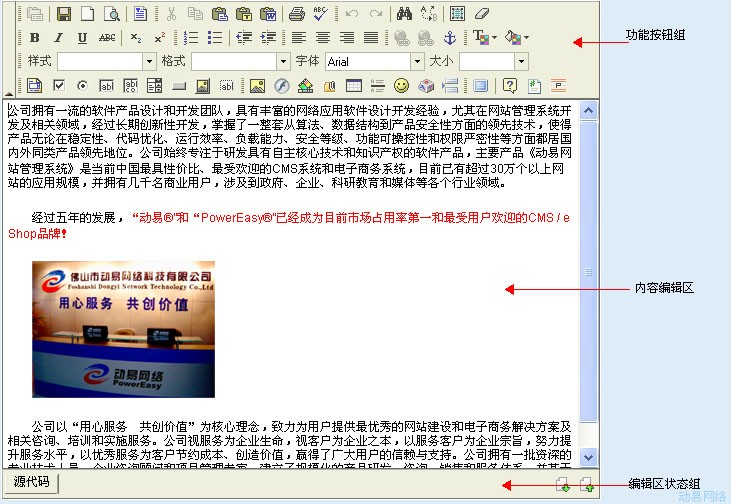Insert a table
731x504 pixels.
[354, 85]
